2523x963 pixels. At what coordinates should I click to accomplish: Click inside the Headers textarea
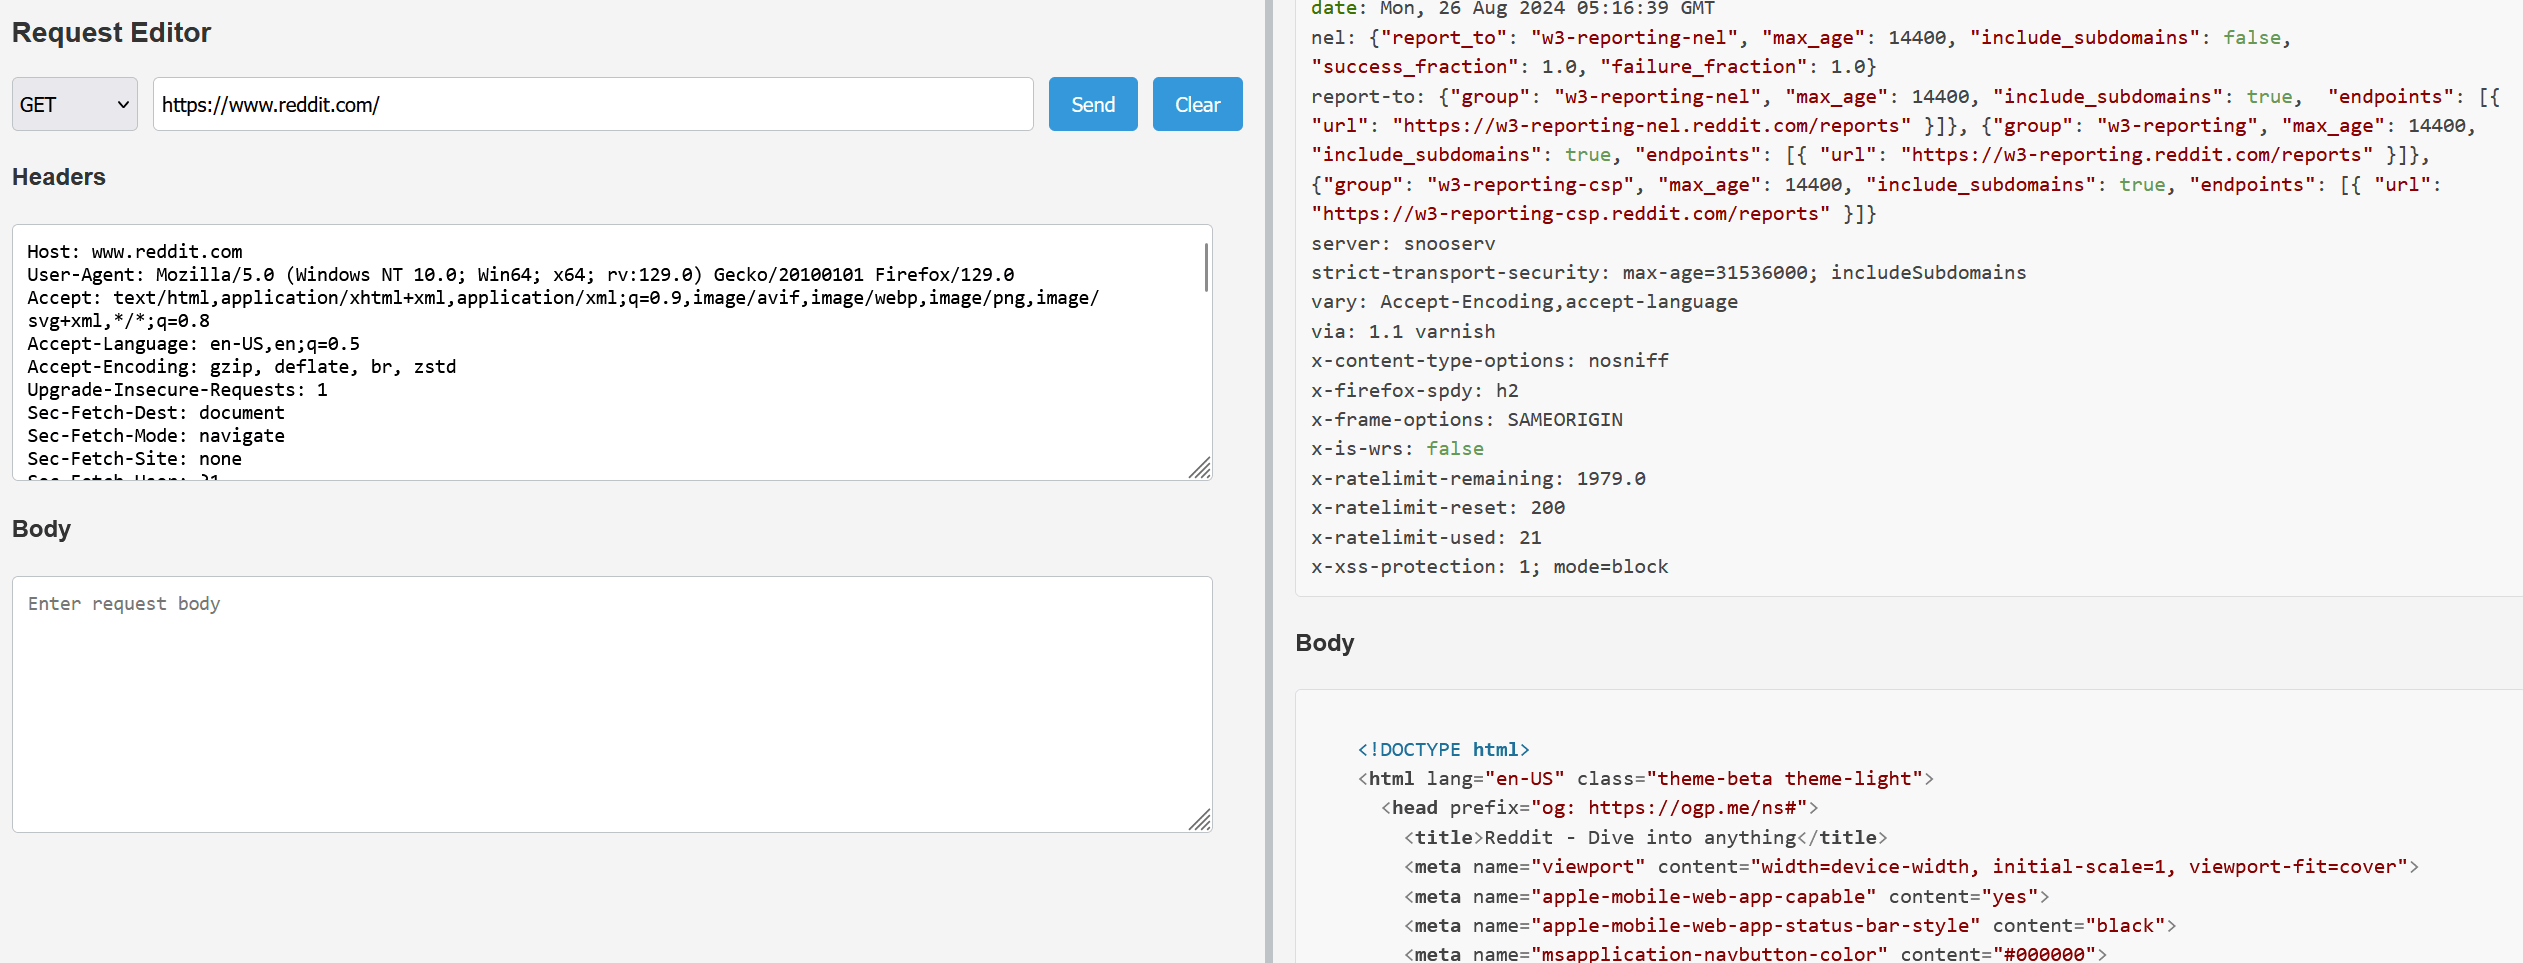pos(612,352)
